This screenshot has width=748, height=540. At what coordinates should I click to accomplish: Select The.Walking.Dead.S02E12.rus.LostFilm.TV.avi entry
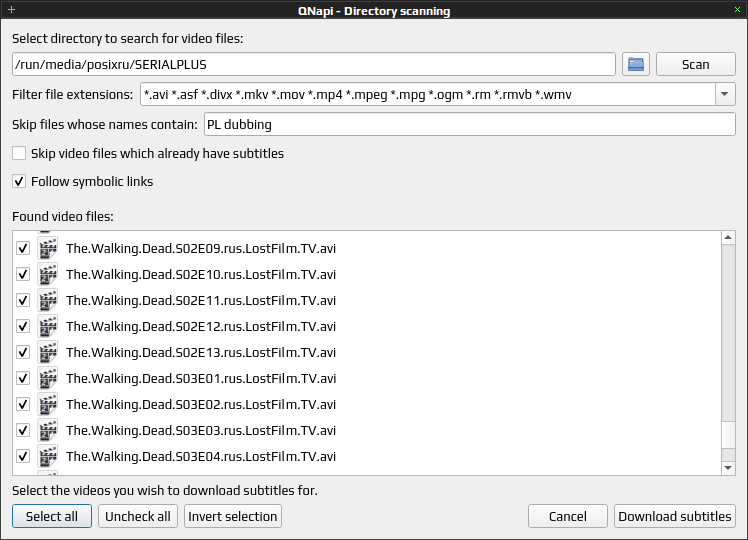pyautogui.click(x=201, y=327)
